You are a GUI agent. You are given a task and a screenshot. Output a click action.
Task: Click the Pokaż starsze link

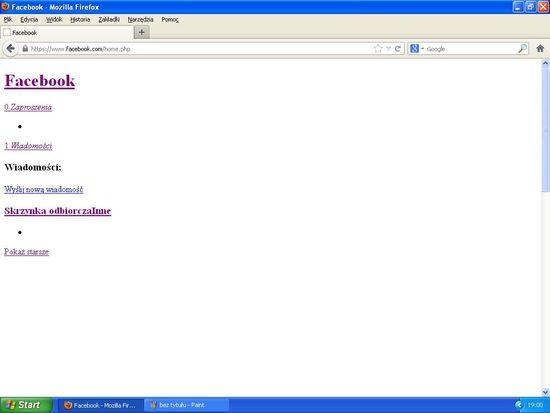26,252
